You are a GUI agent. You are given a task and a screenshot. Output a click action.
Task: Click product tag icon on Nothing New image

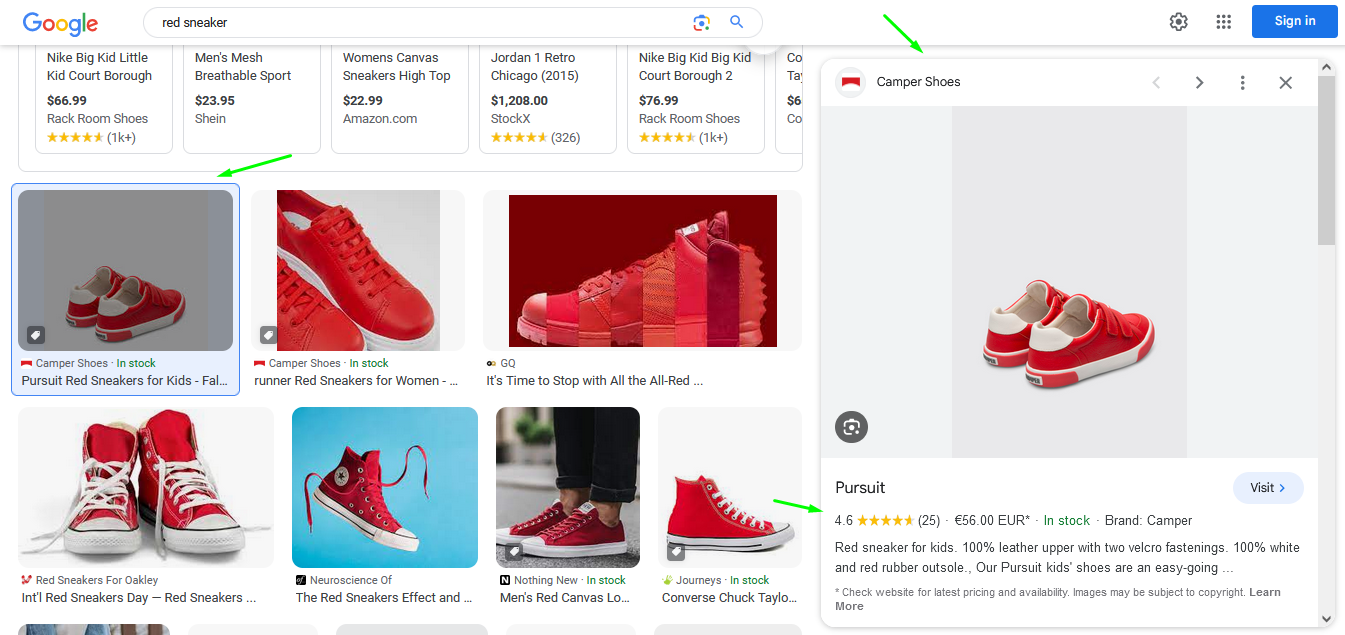(513, 551)
